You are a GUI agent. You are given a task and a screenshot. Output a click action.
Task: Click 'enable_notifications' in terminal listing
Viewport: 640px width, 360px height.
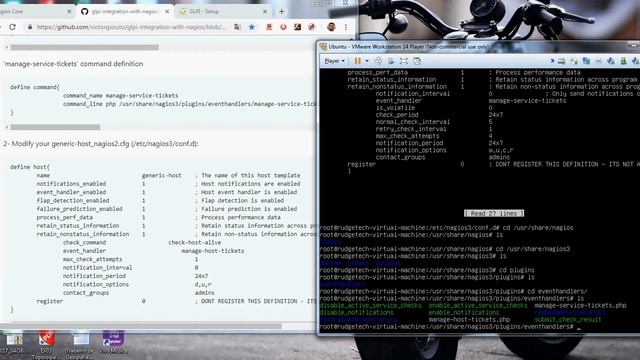(464, 313)
